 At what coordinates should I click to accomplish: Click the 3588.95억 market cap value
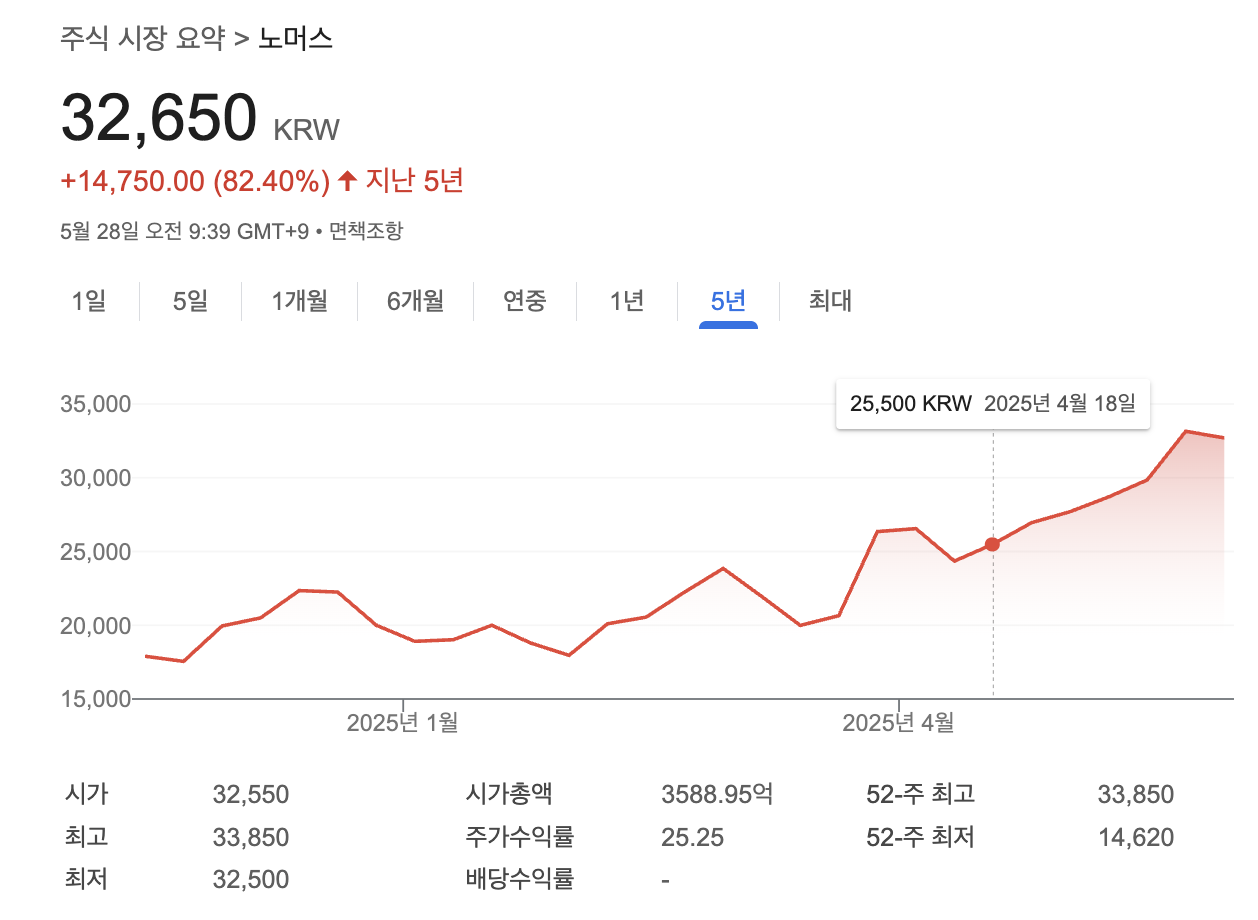pos(717,795)
